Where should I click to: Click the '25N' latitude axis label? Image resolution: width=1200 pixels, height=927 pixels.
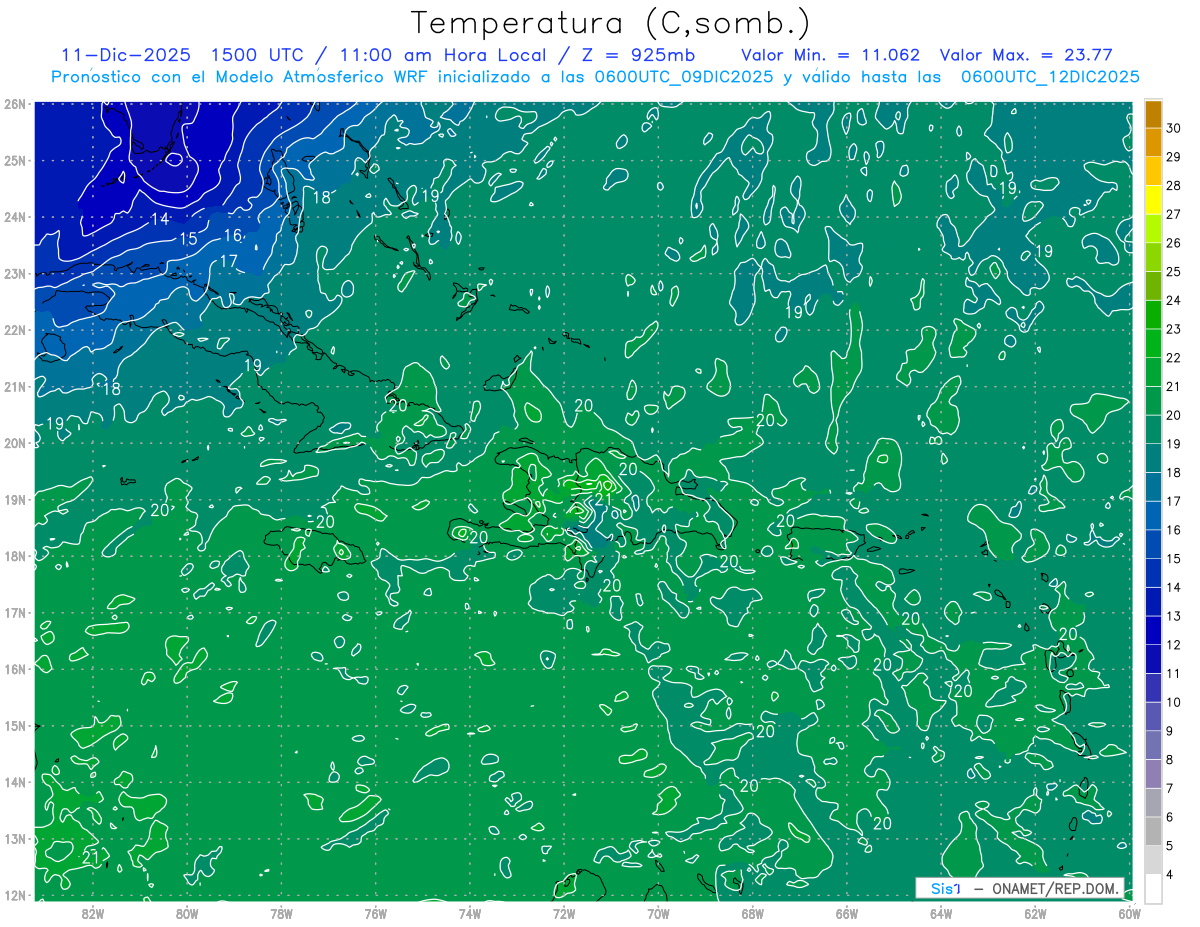pos(14,160)
